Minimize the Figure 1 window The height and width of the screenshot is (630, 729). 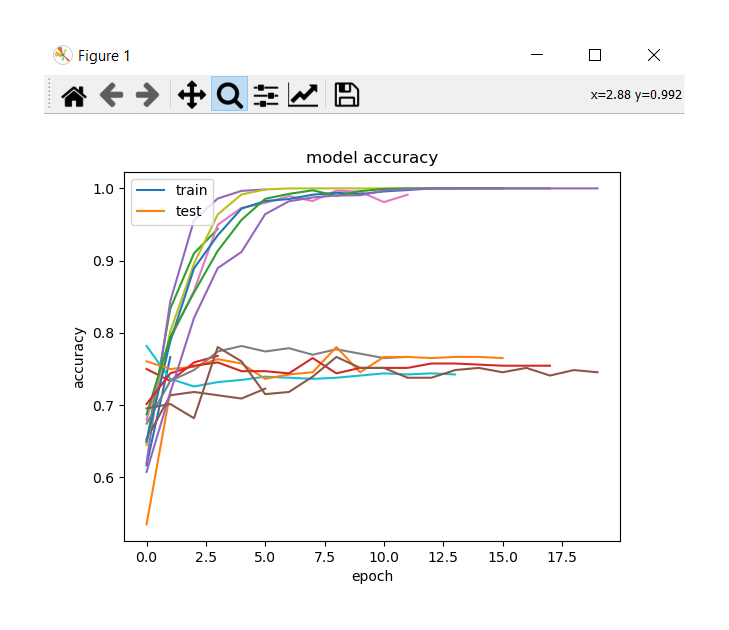click(537, 55)
